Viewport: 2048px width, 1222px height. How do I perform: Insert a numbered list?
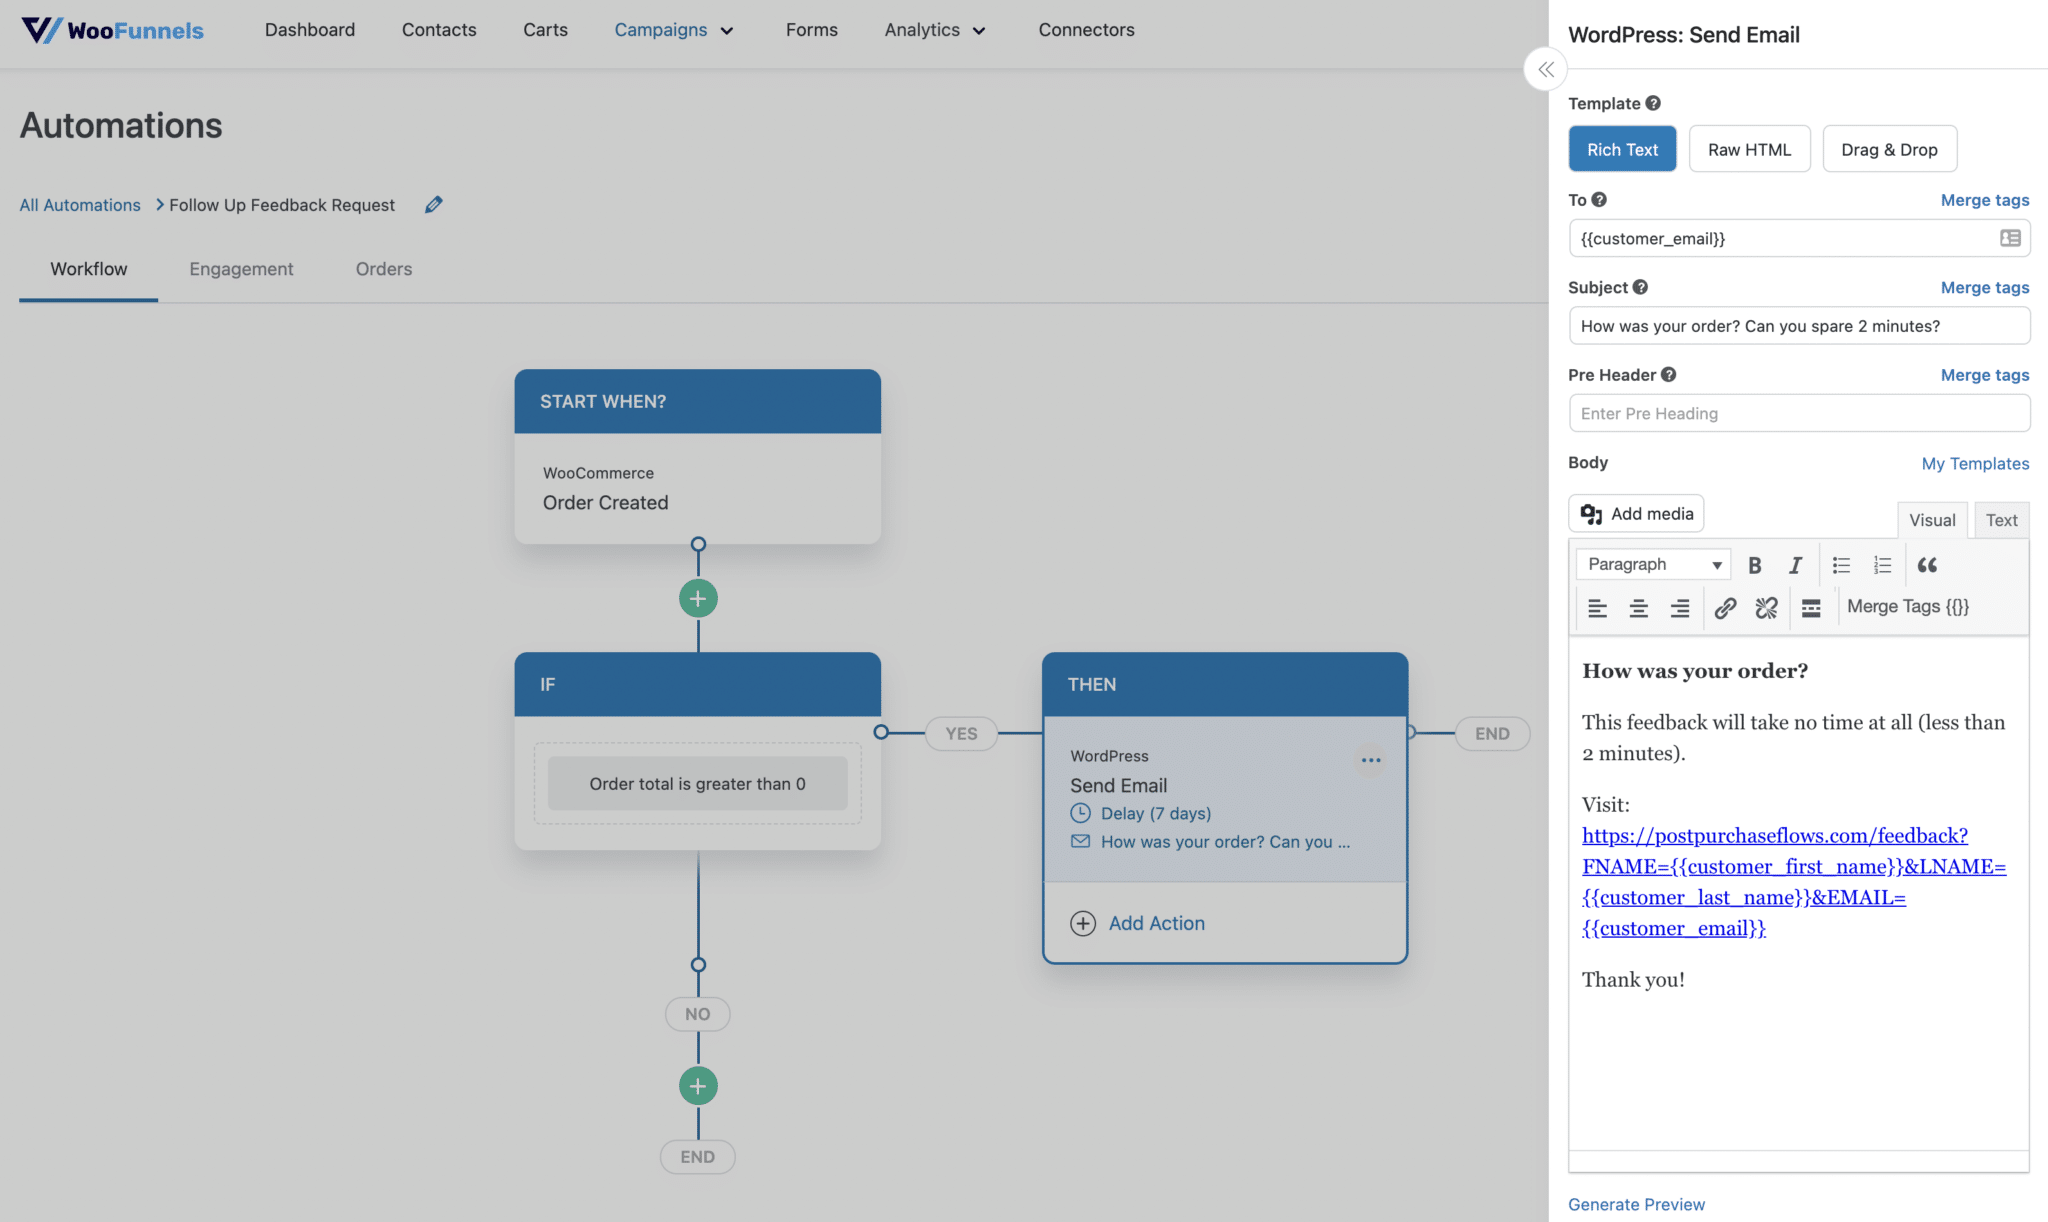coord(1882,565)
